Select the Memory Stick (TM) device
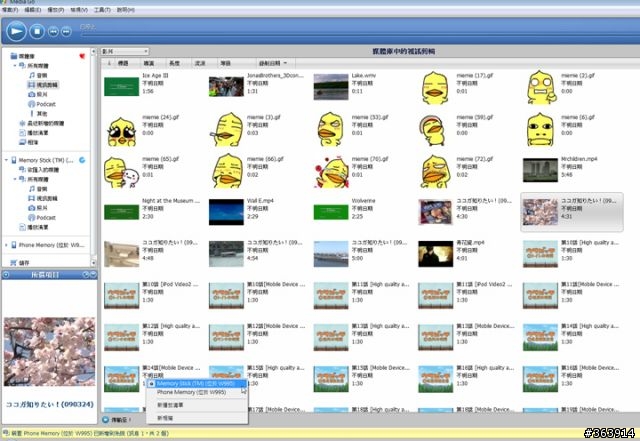Viewport: 640px width, 441px height. point(42,160)
